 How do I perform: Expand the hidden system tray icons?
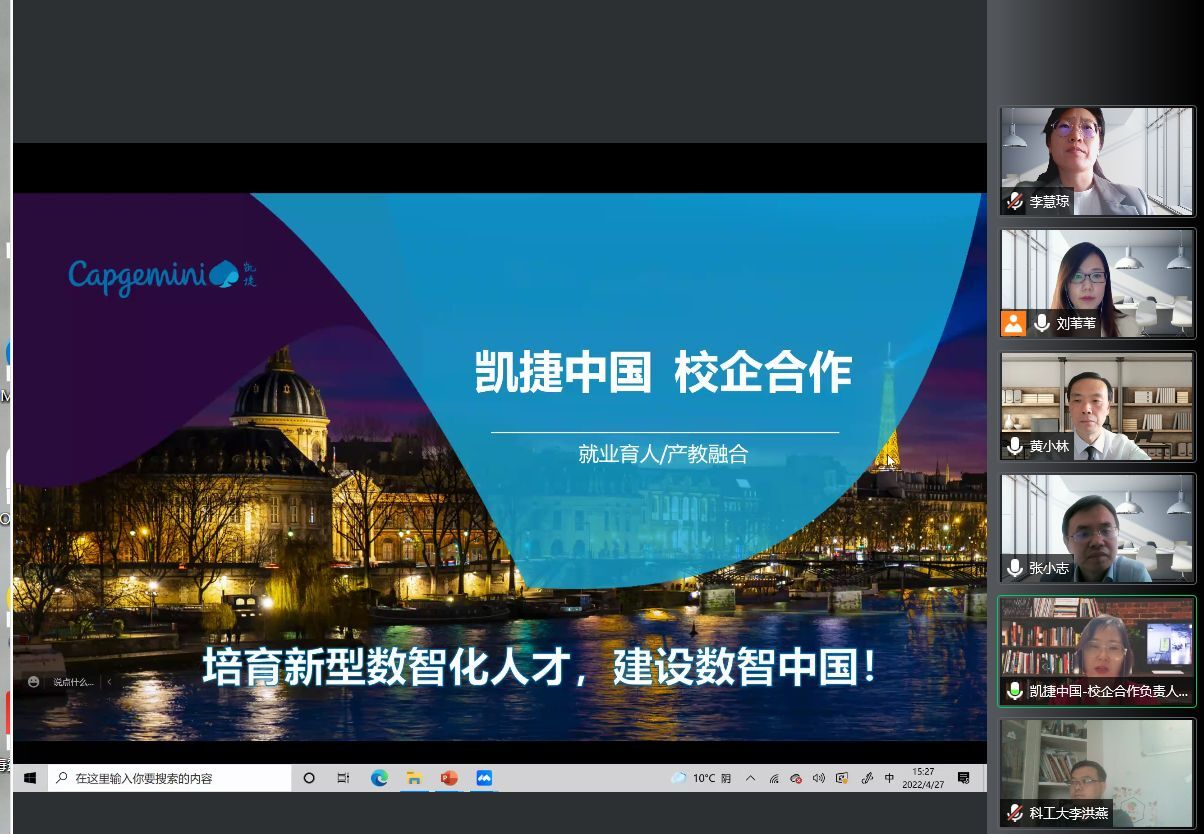click(751, 778)
